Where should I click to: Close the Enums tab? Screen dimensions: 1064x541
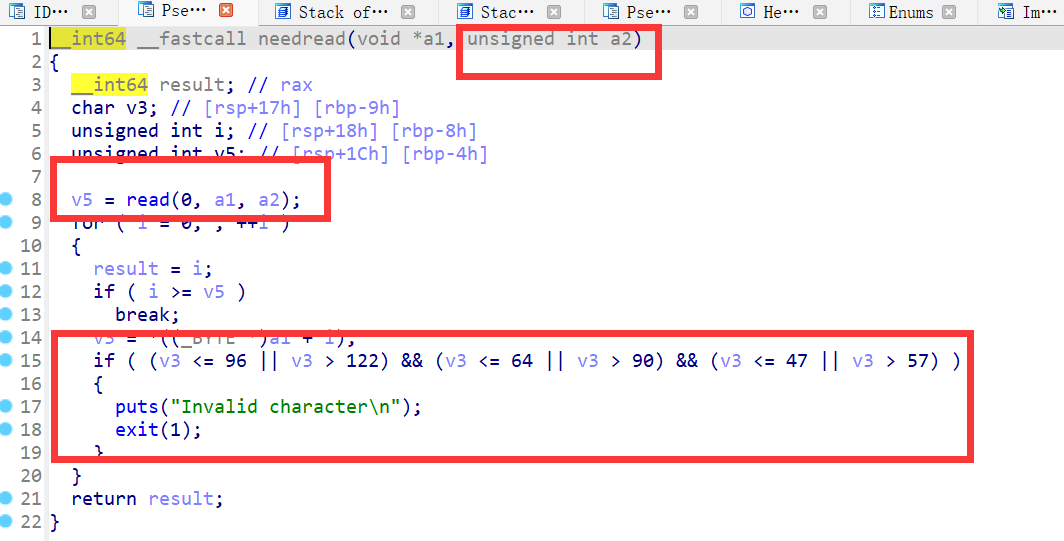[x=949, y=13]
